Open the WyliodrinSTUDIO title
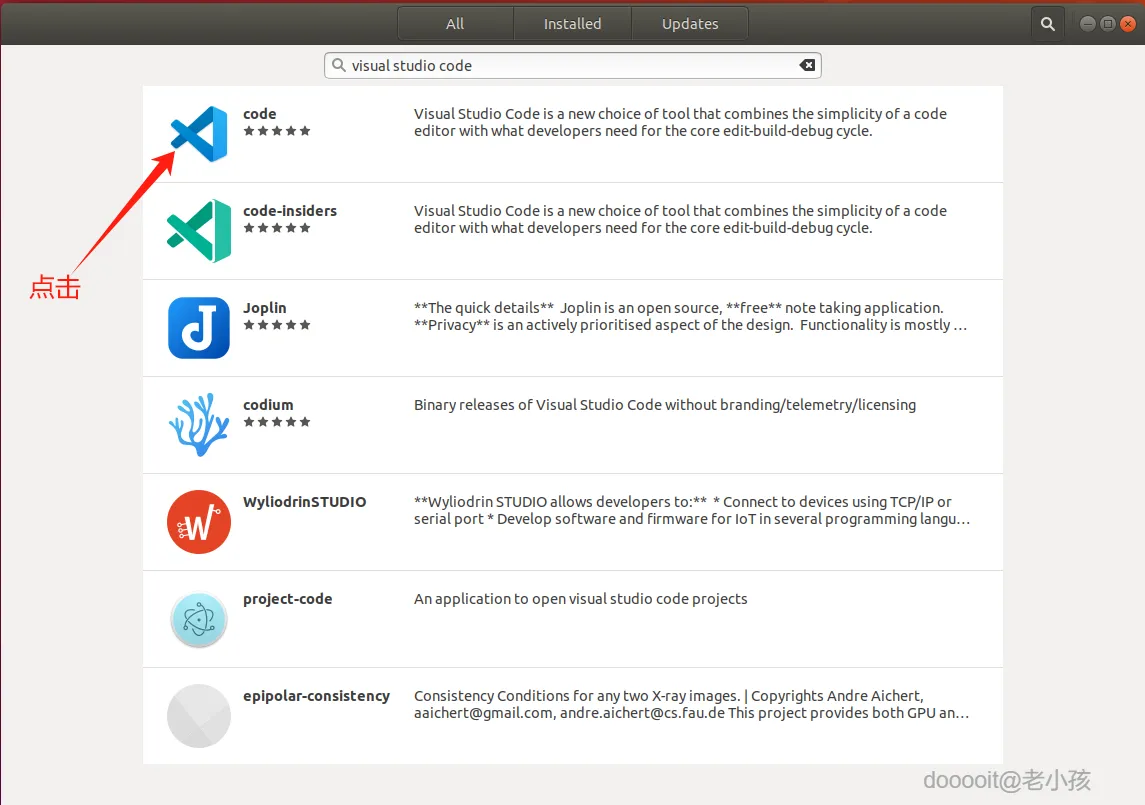This screenshot has height=805, width=1145. 305,502
